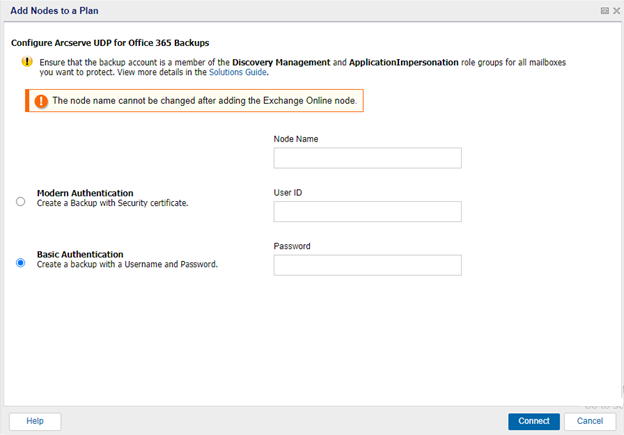The image size is (624, 435).
Task: Click 'Create a Backup with Security certificate.' text
Action: (113, 203)
